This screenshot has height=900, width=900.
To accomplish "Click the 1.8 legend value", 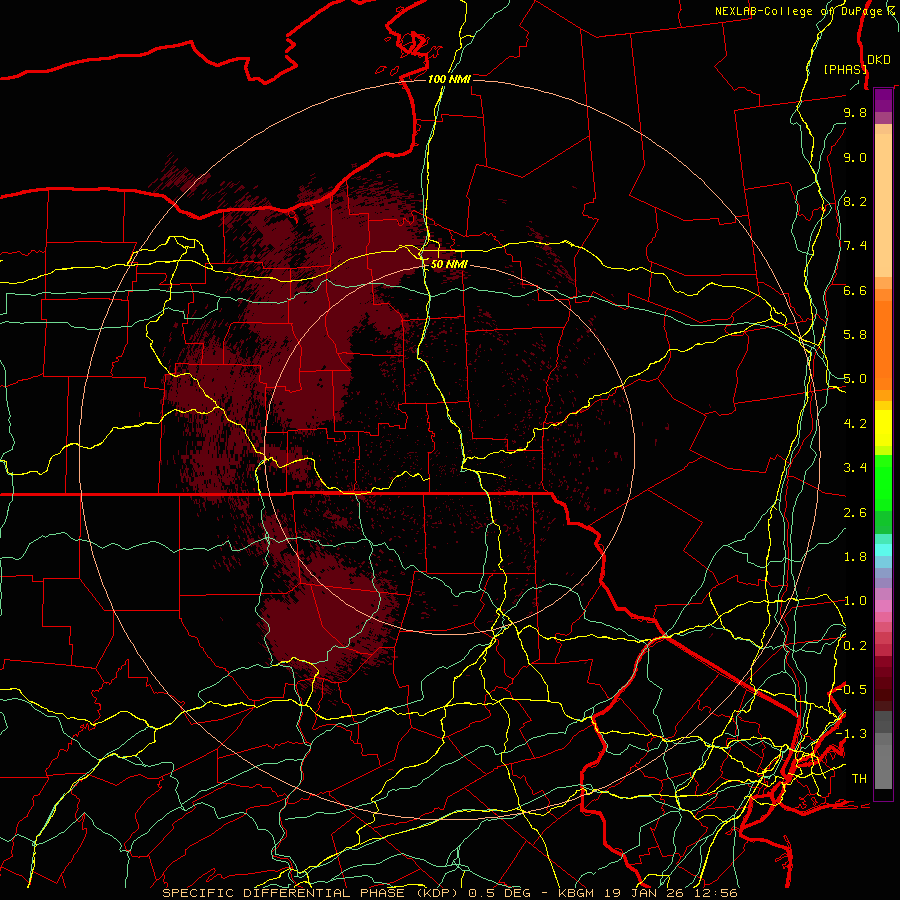I will pyautogui.click(x=855, y=557).
